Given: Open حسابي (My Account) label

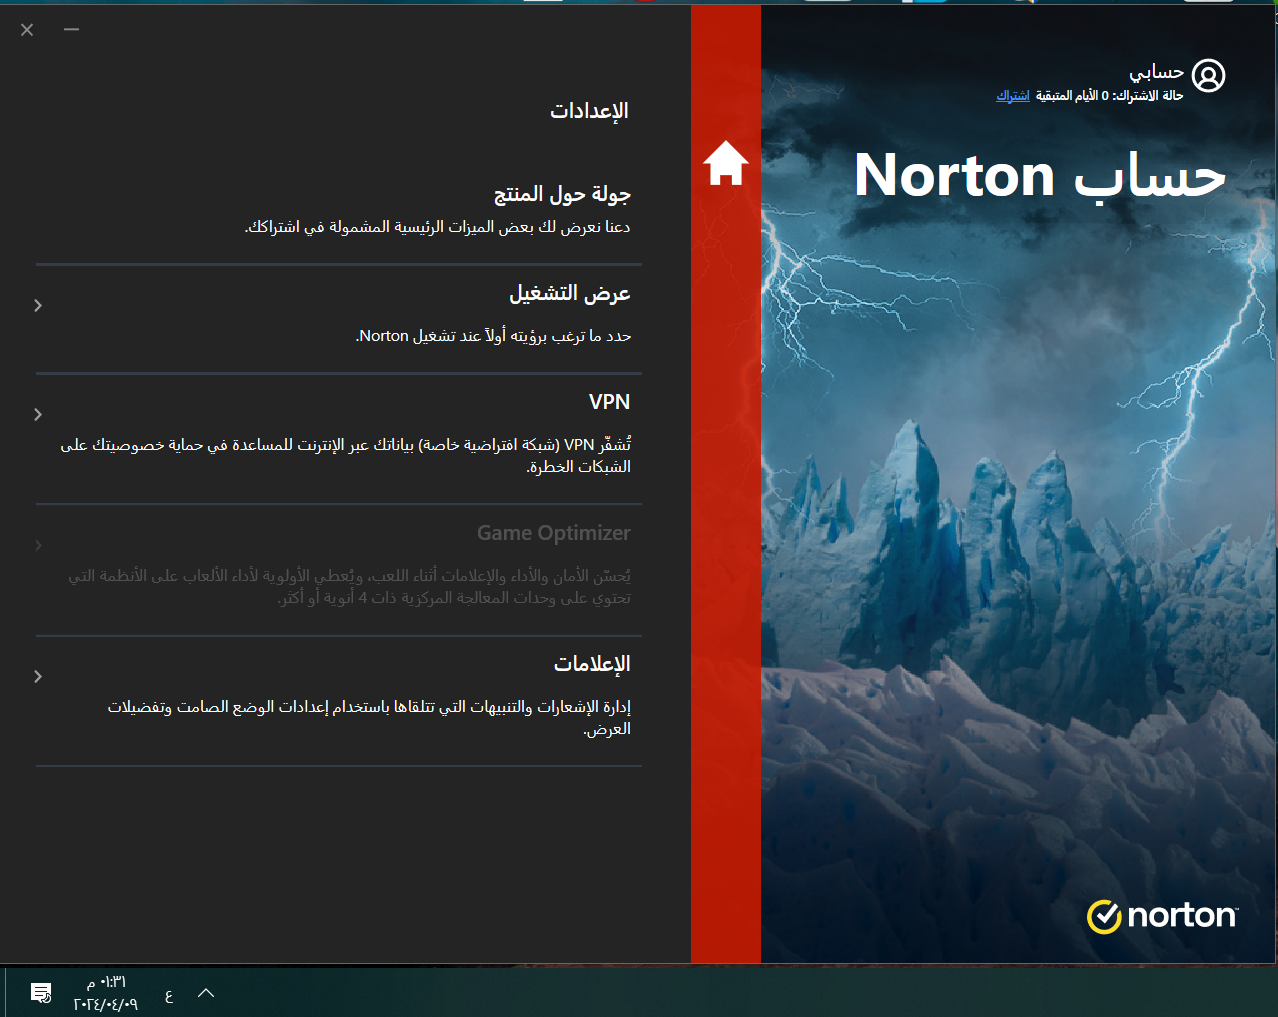Looking at the screenshot, I should point(1156,72).
